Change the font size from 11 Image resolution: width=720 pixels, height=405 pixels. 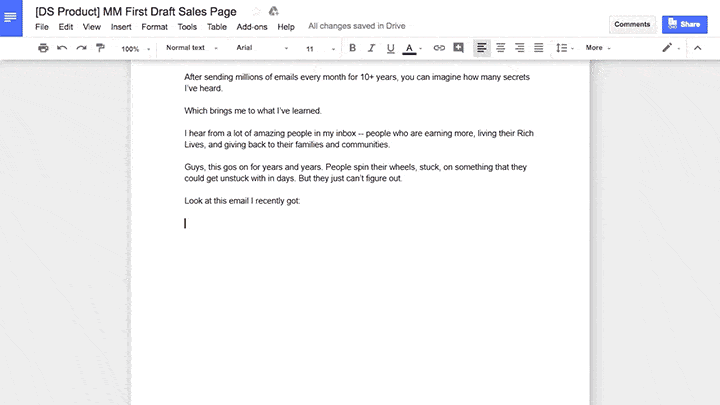(x=321, y=49)
